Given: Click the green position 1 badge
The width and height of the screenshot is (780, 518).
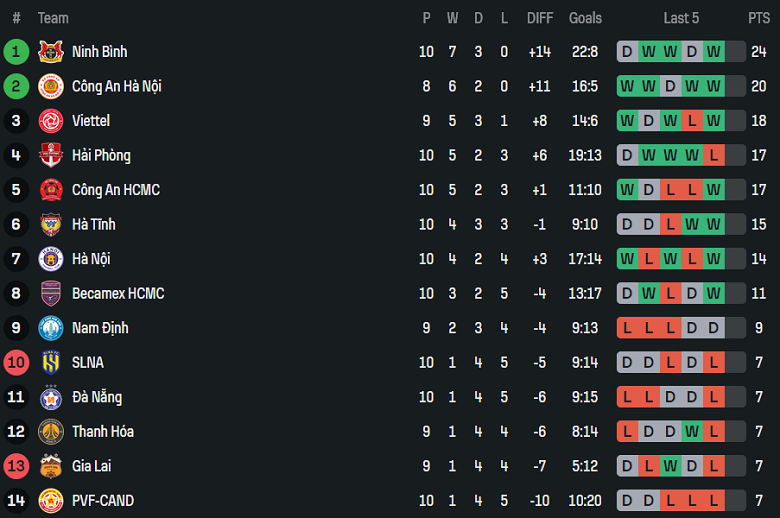Looking at the screenshot, I should [x=16, y=52].
